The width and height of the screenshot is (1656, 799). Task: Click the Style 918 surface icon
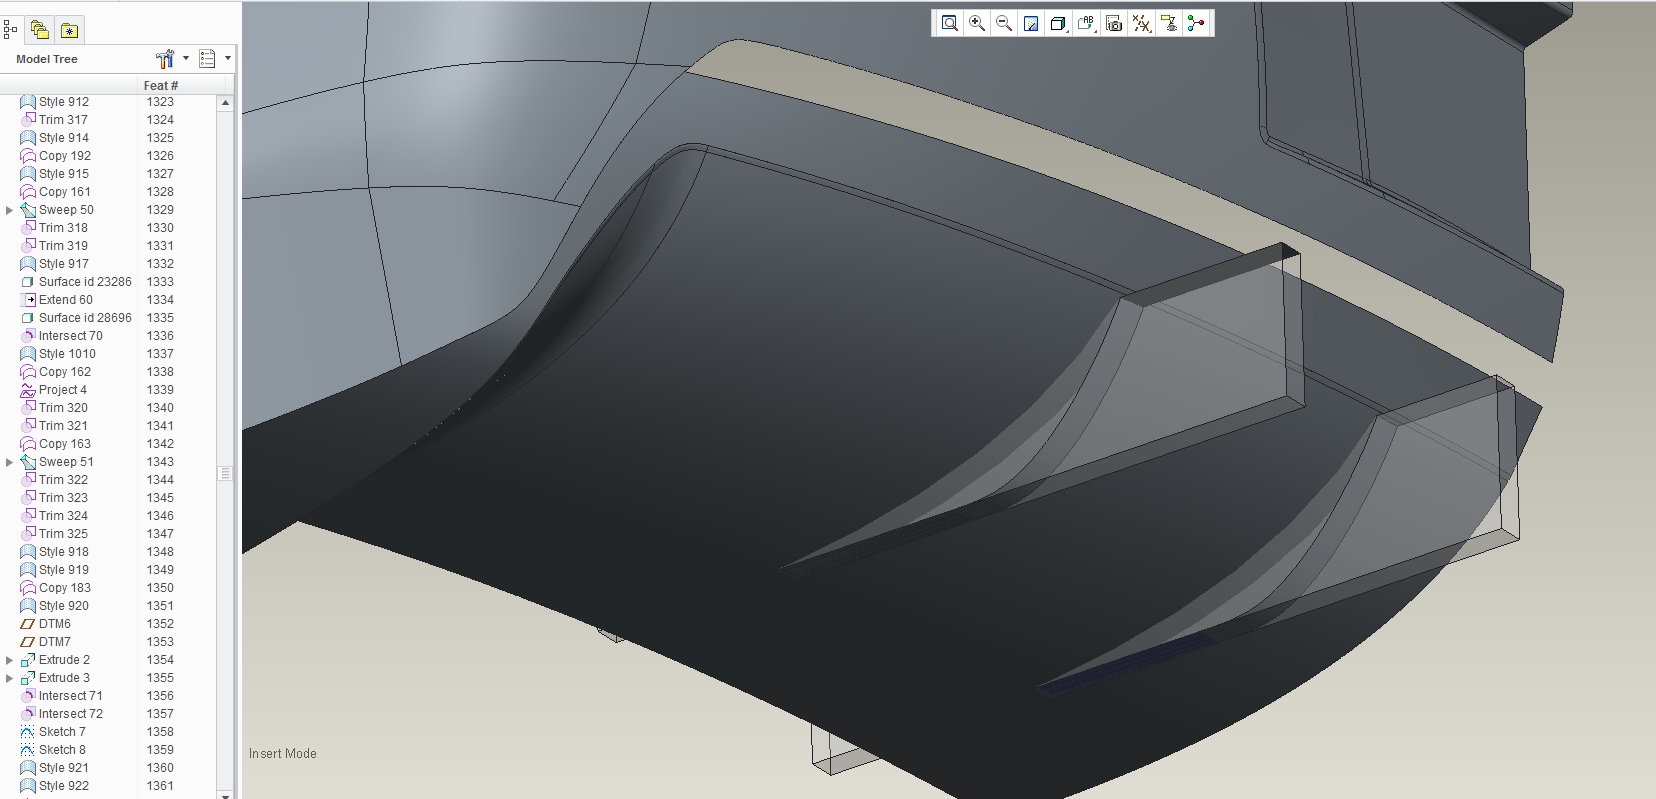pyautogui.click(x=28, y=552)
